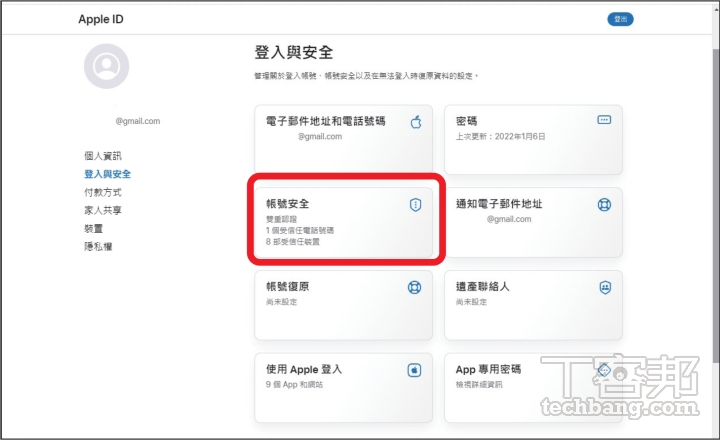This screenshot has width=720, height=440.
Task: Click the @gmail.com address under the avatar
Action: (x=138, y=121)
